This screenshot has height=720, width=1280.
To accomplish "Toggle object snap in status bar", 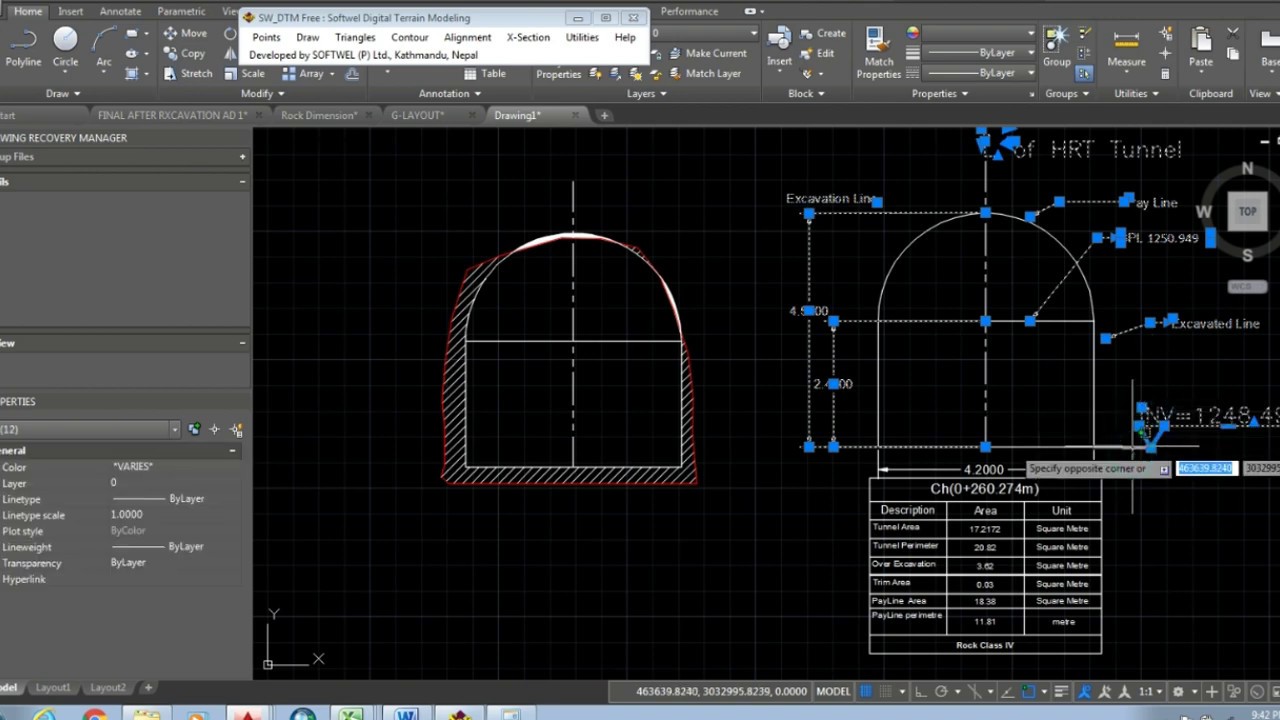I will pyautogui.click(x=1028, y=691).
